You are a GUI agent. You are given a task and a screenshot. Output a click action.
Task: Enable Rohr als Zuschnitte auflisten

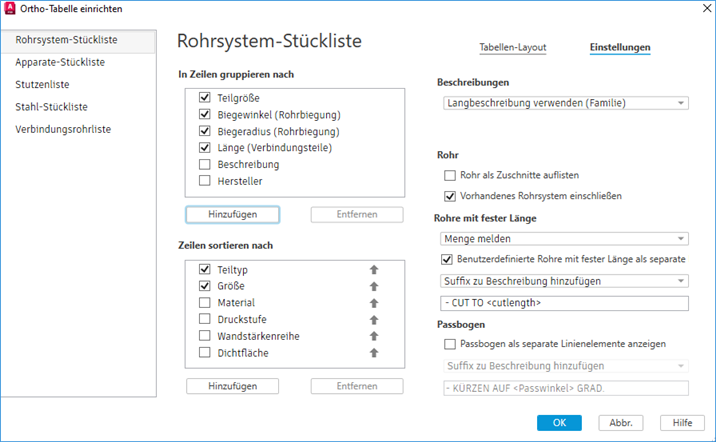[449, 175]
